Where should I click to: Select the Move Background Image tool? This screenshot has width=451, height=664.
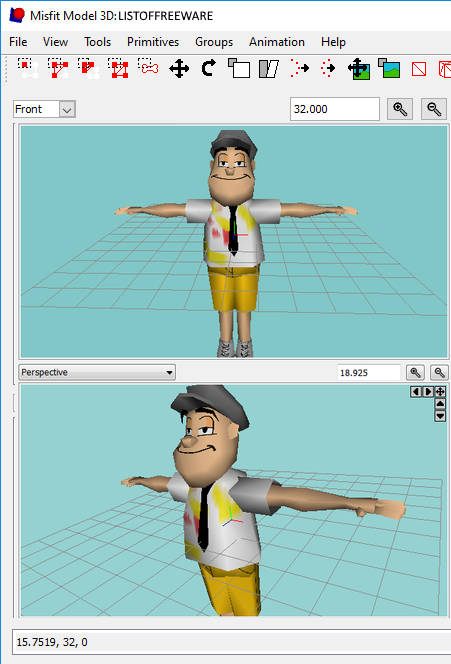[x=359, y=69]
